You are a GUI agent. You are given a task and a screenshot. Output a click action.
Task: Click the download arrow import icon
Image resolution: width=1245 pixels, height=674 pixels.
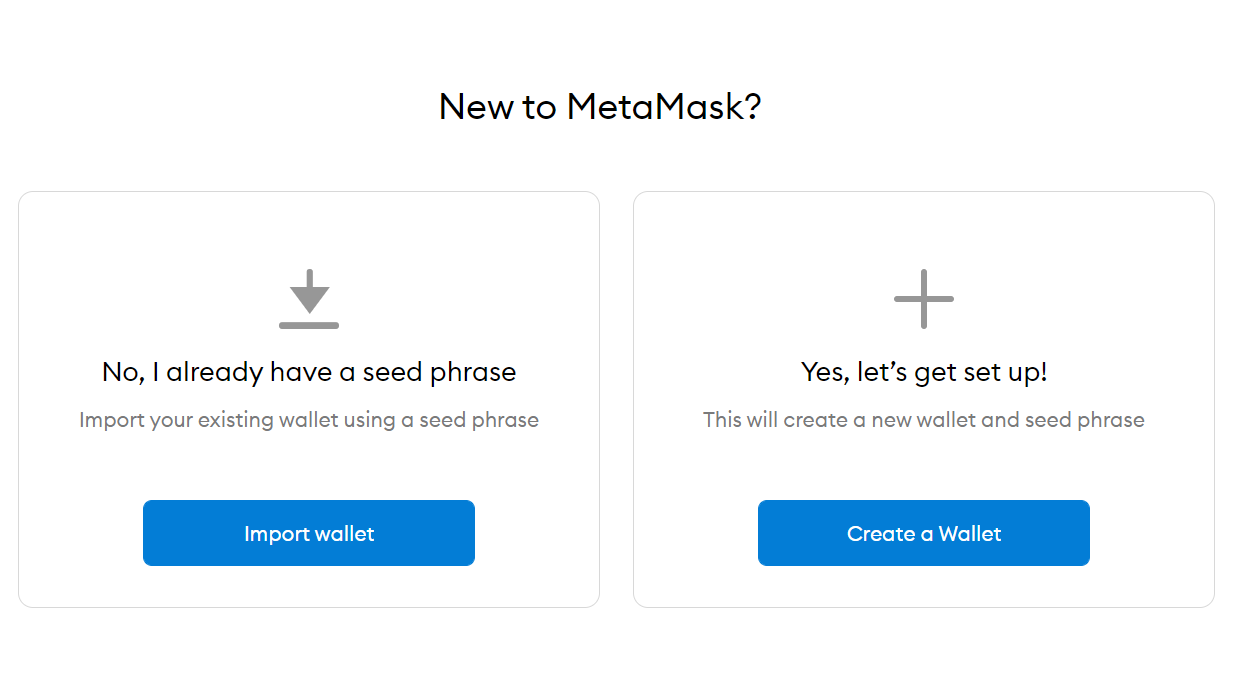(309, 298)
